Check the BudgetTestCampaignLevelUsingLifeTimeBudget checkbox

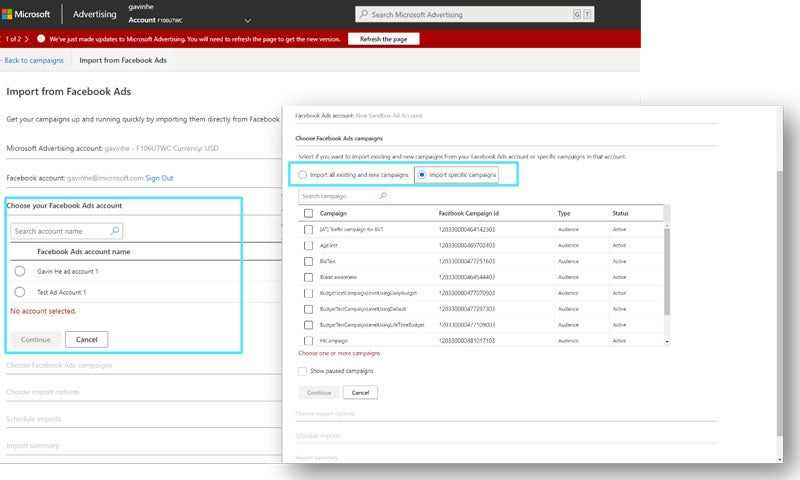308,324
